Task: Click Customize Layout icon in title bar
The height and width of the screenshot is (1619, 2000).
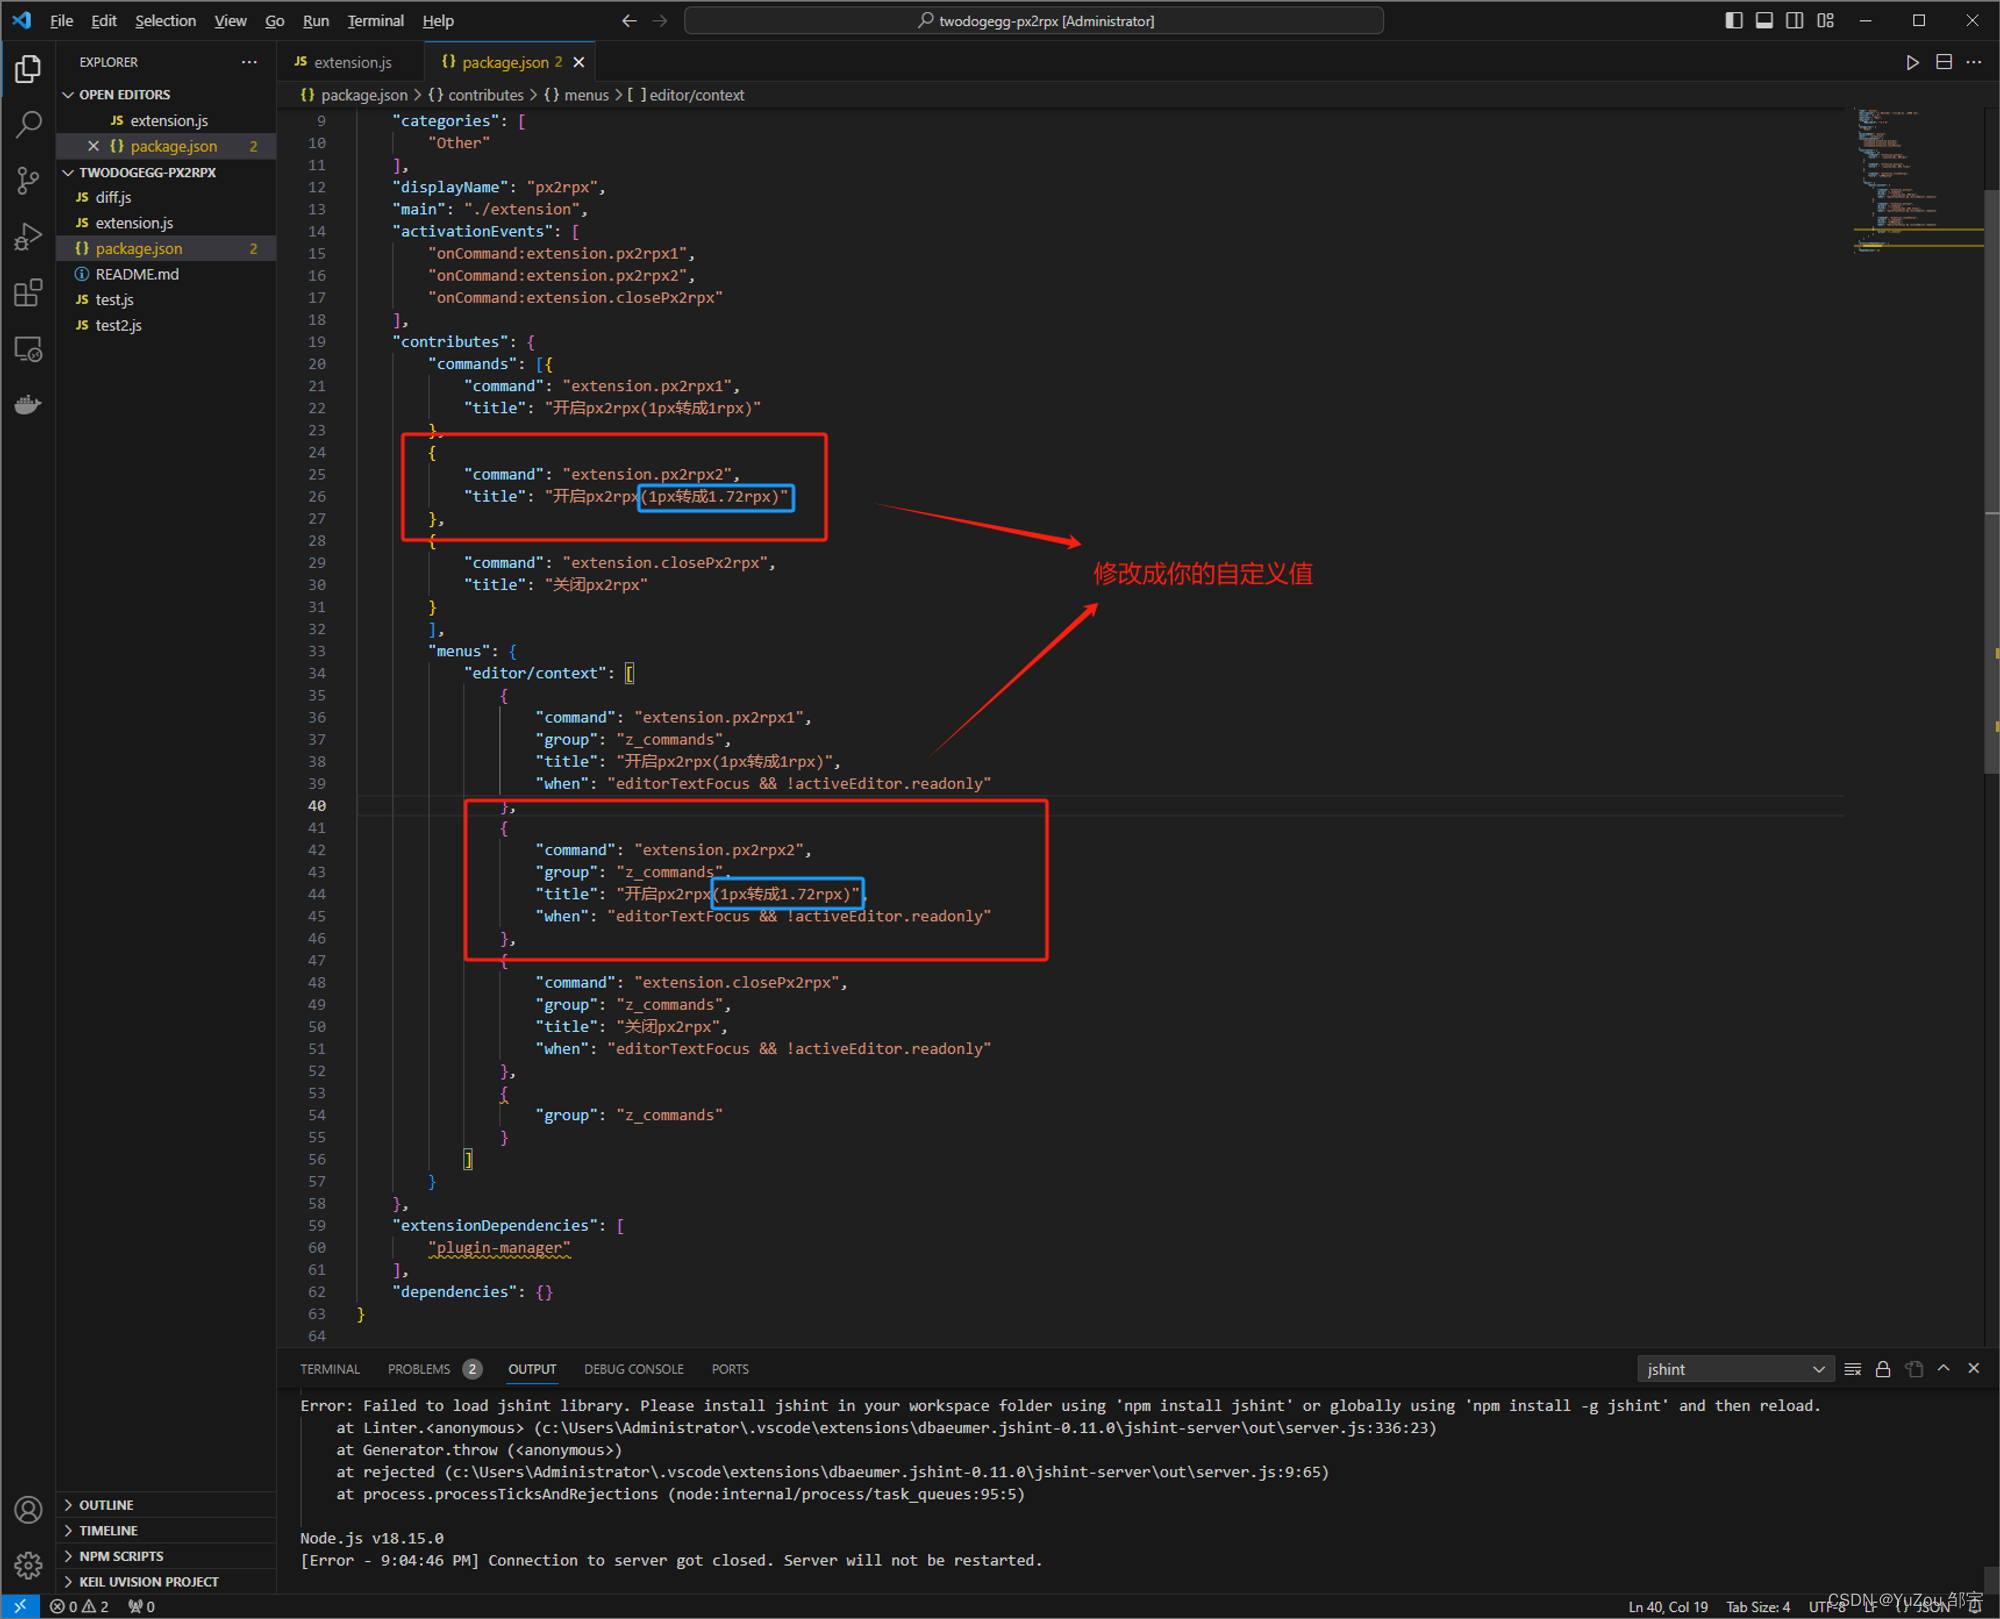Action: point(1826,21)
